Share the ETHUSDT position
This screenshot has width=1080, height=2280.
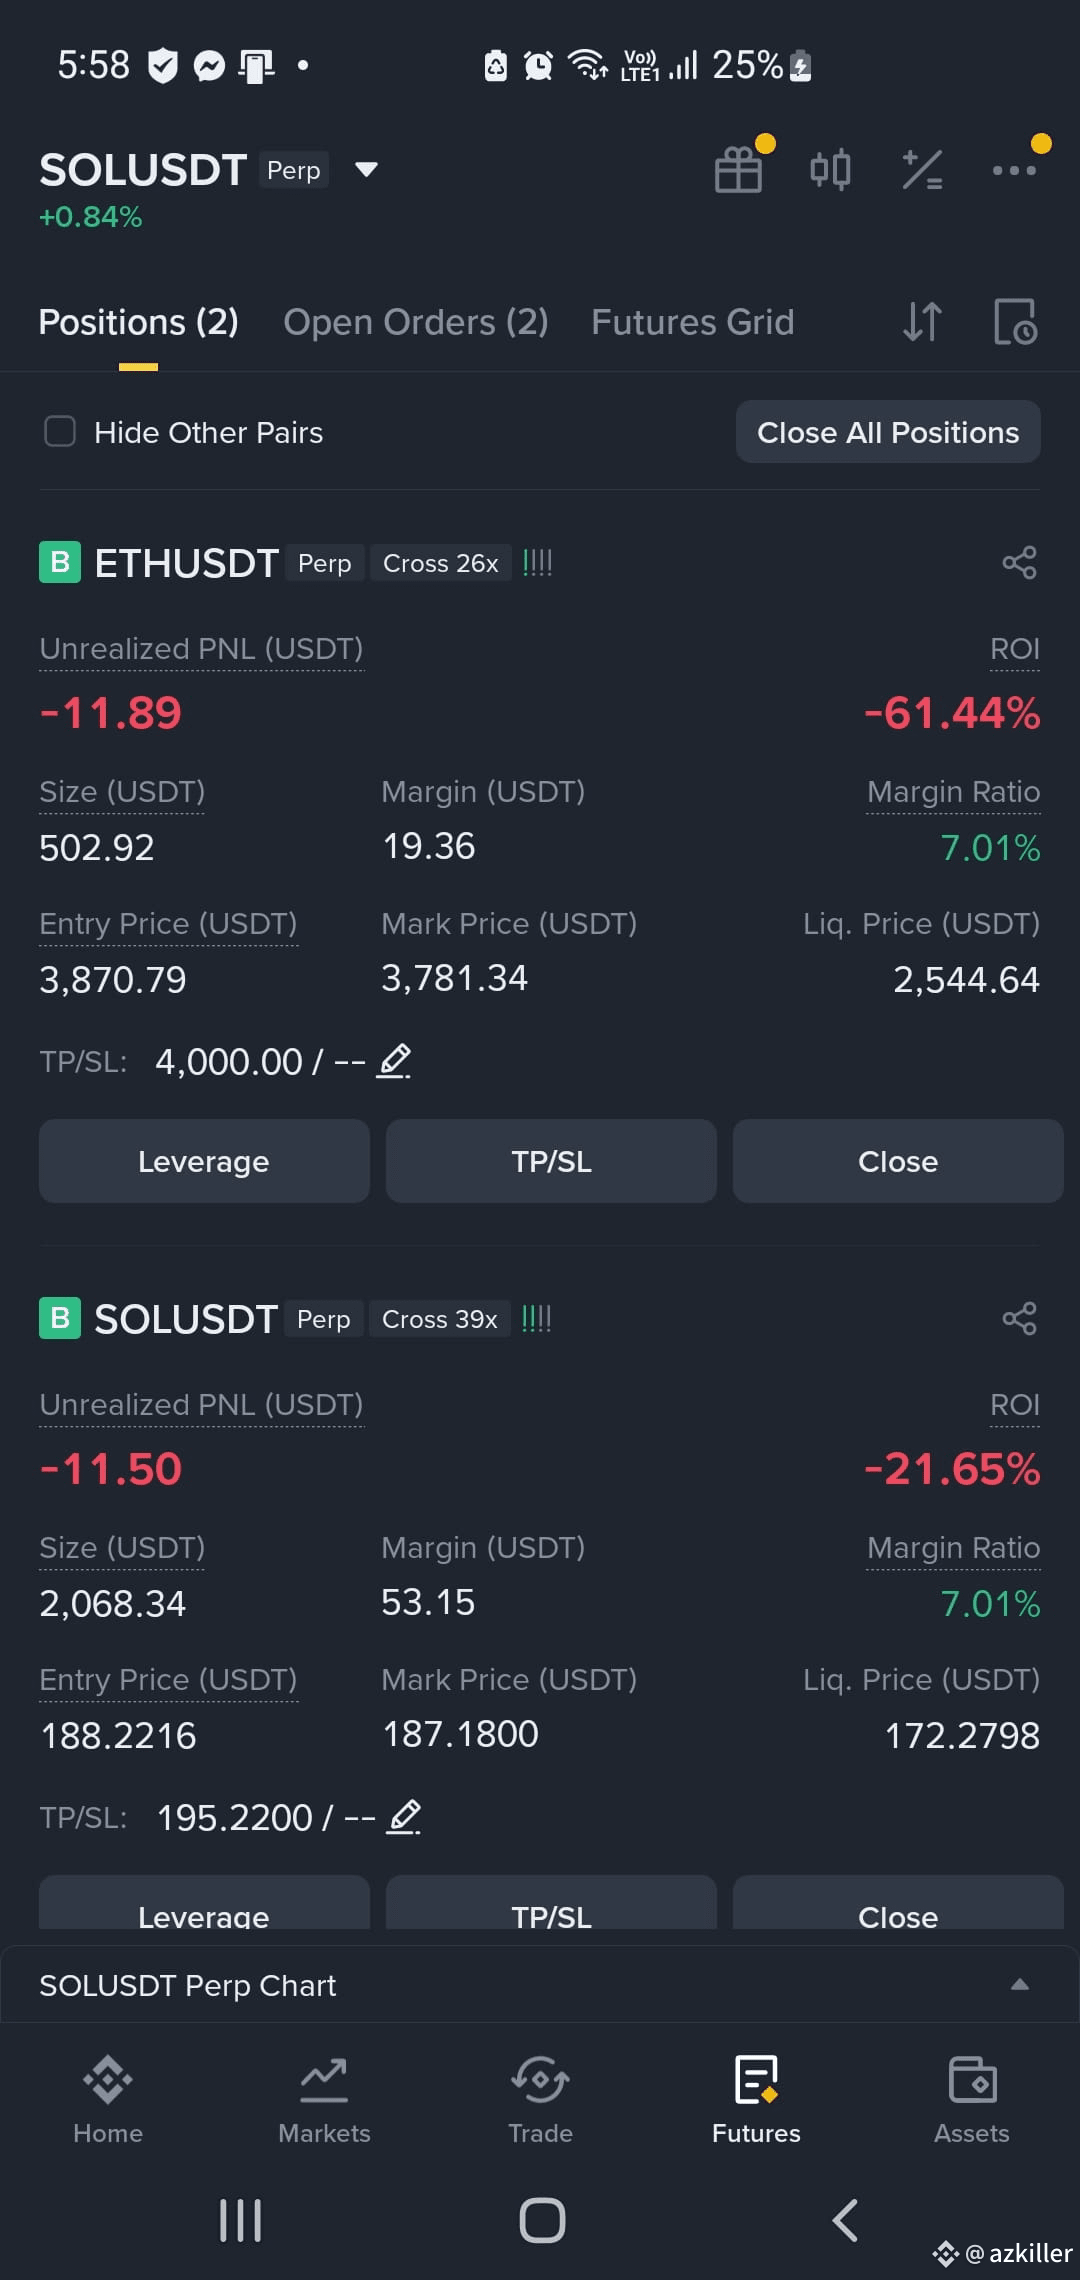1019,563
